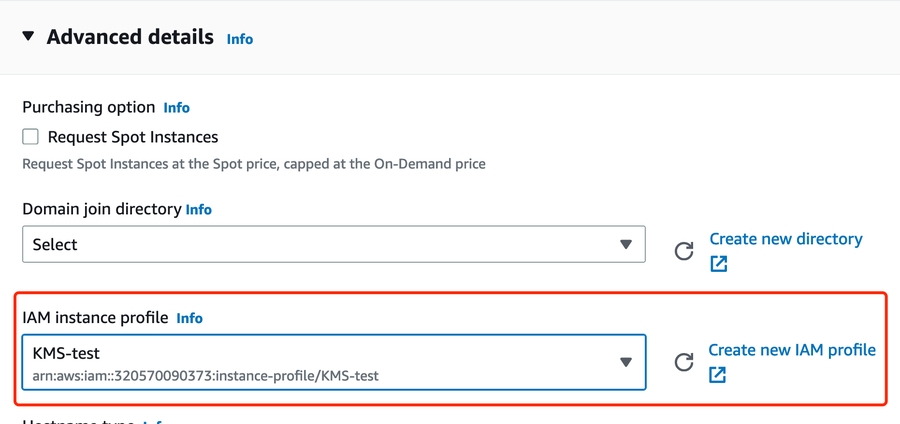Image resolution: width=900 pixels, height=424 pixels.
Task: Open the KMS-test IAM profile dropdown
Action: click(x=320, y=362)
